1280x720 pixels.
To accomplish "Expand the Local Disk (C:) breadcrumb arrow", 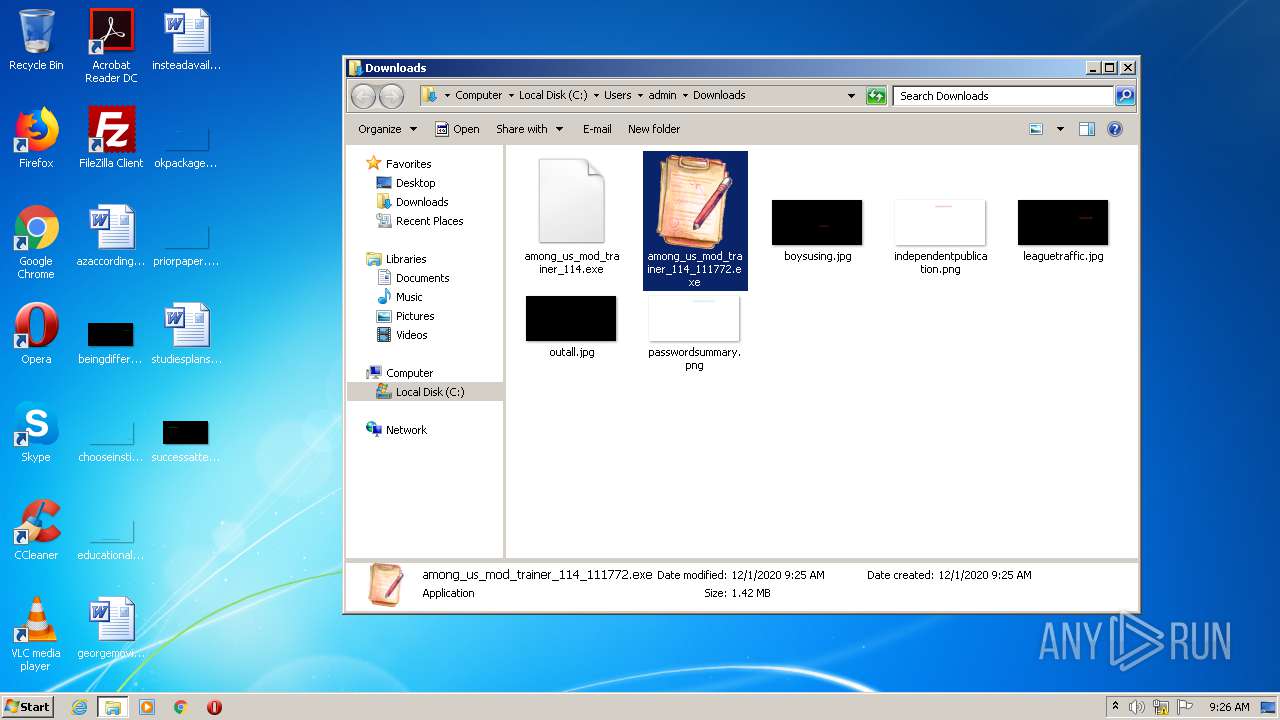I will tap(596, 96).
